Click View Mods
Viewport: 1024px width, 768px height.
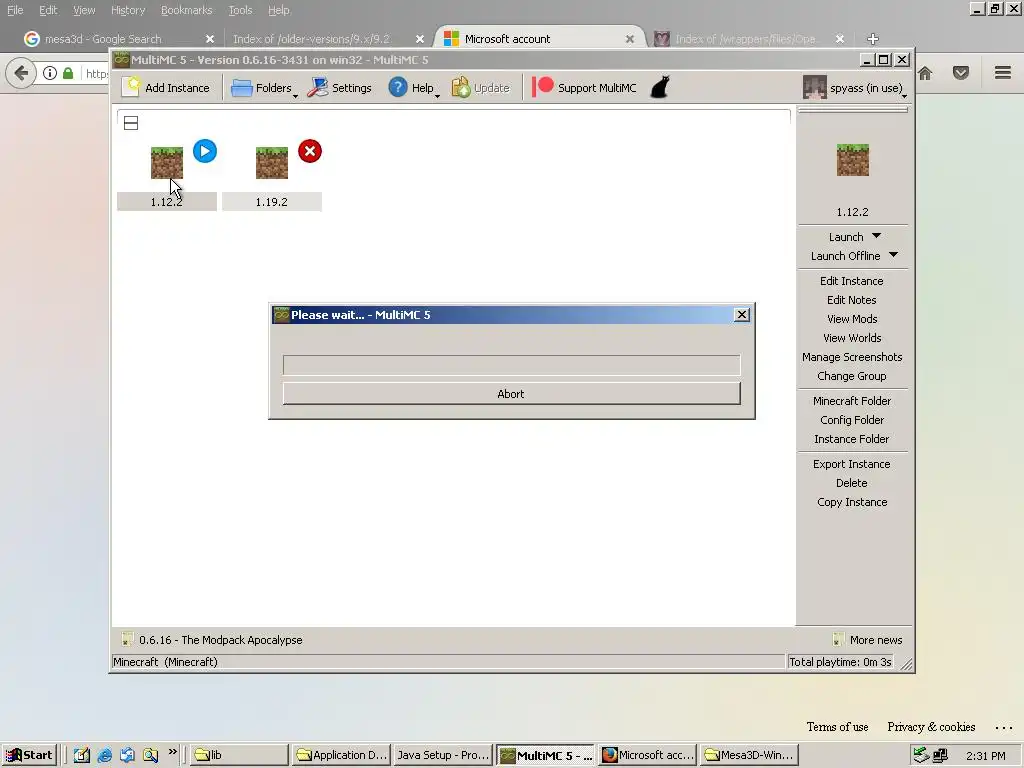coord(852,319)
